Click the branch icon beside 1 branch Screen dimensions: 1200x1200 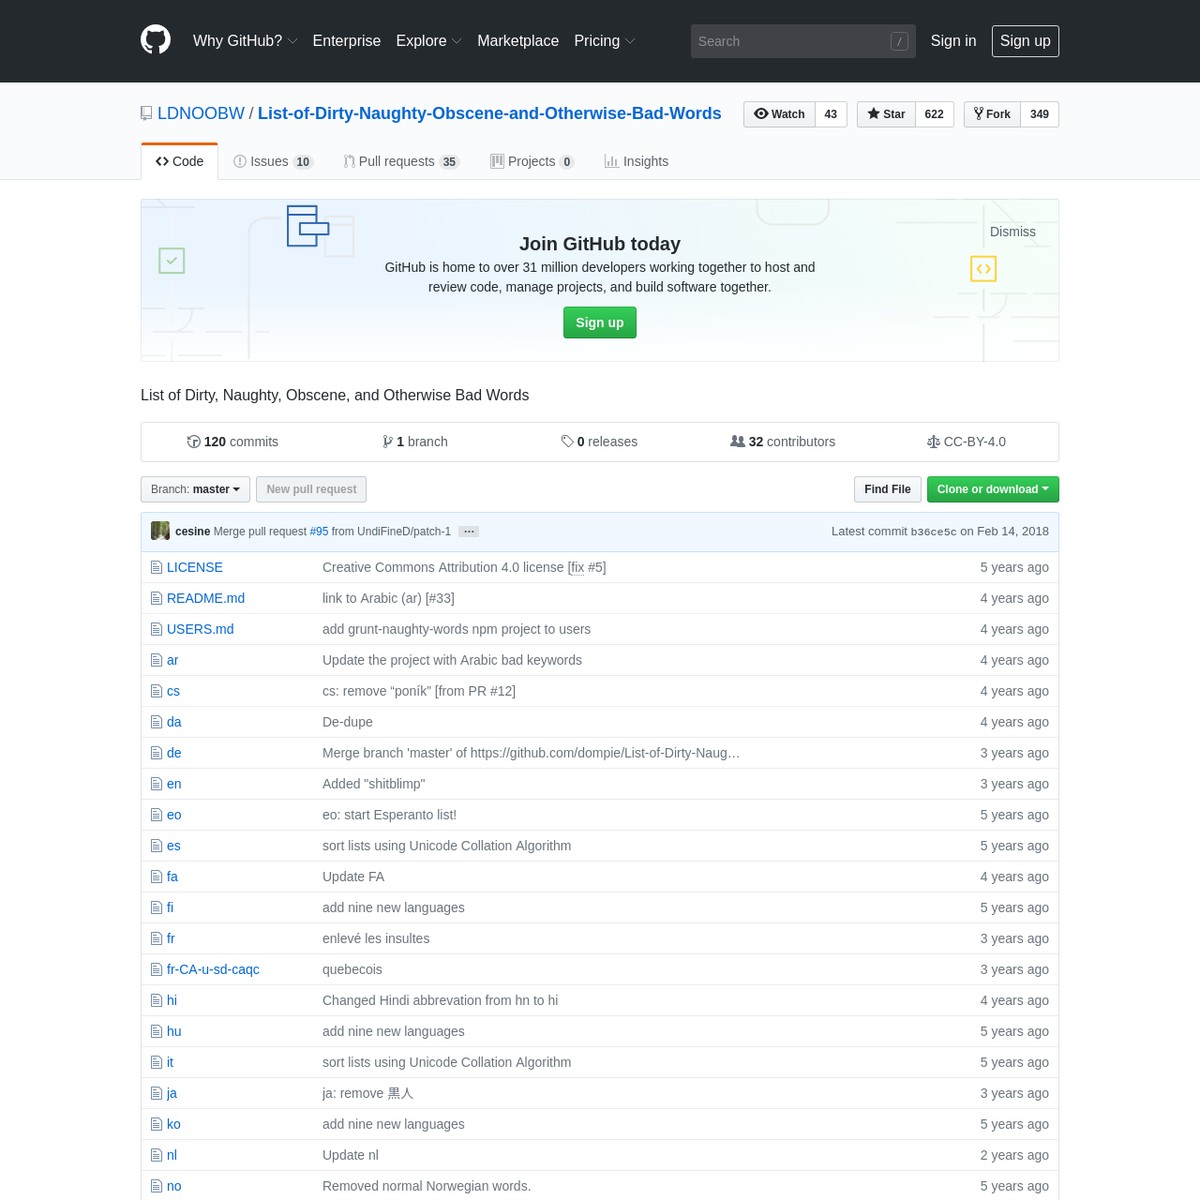[x=387, y=441]
